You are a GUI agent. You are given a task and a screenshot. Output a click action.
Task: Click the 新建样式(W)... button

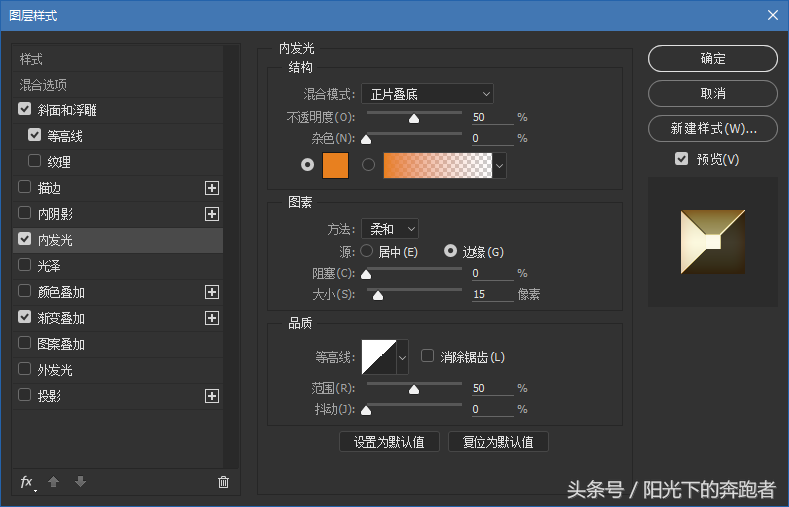(x=713, y=129)
